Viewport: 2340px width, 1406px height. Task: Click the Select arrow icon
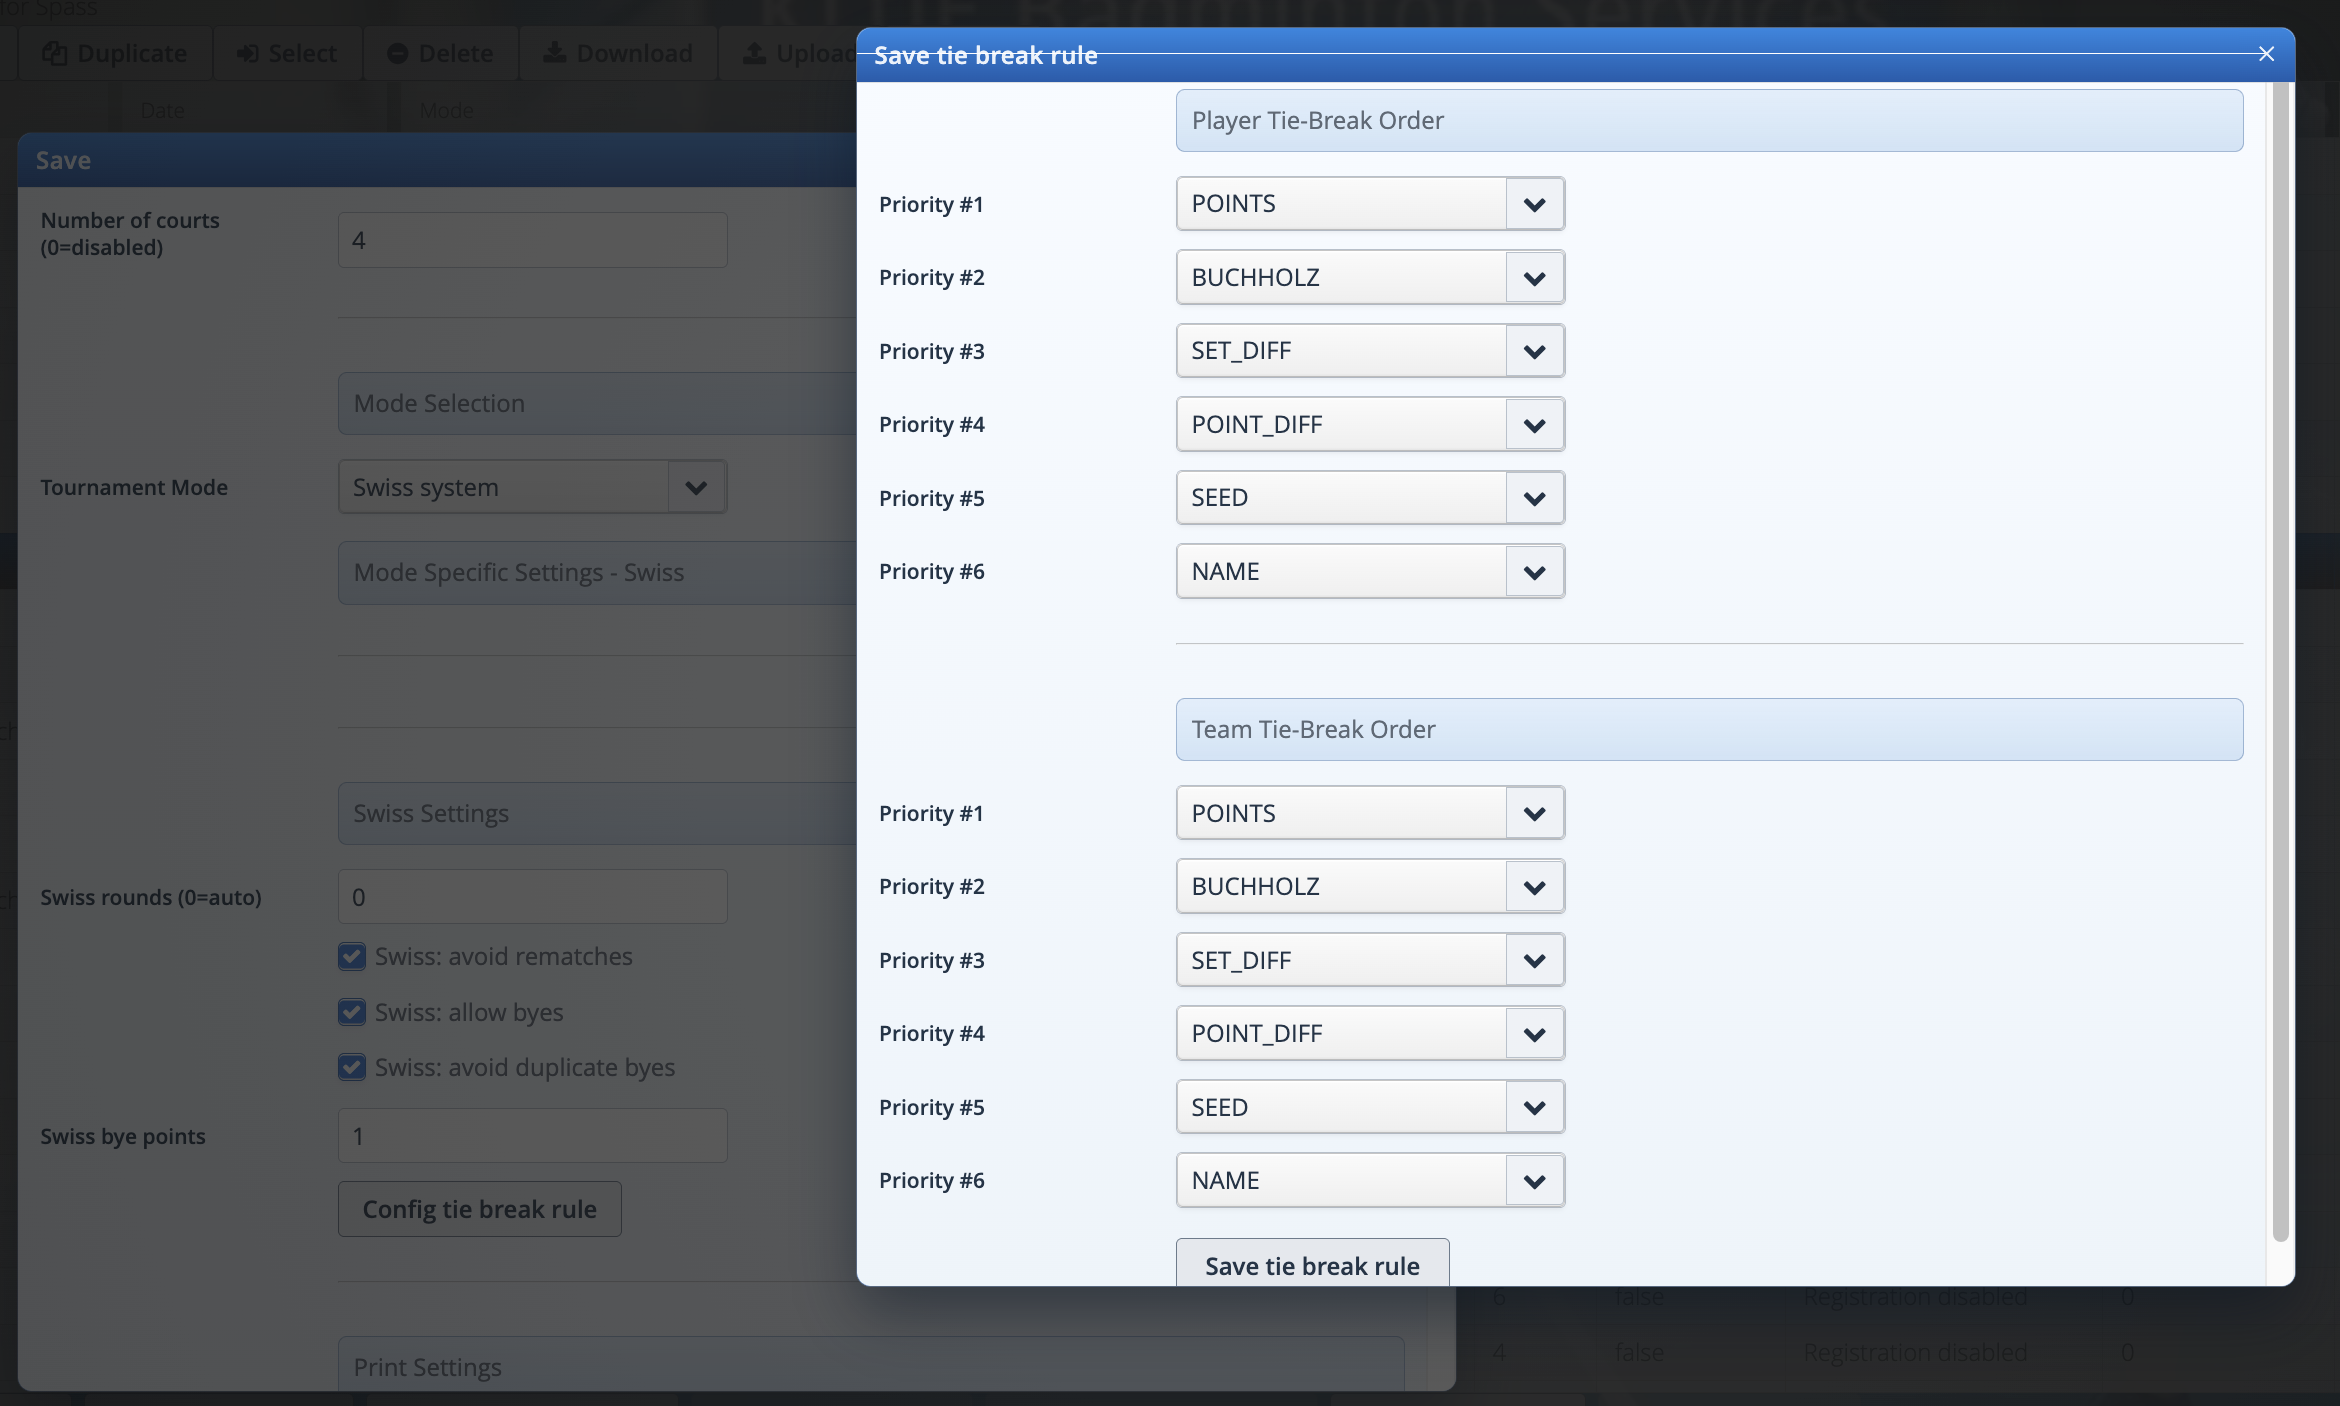pos(247,53)
